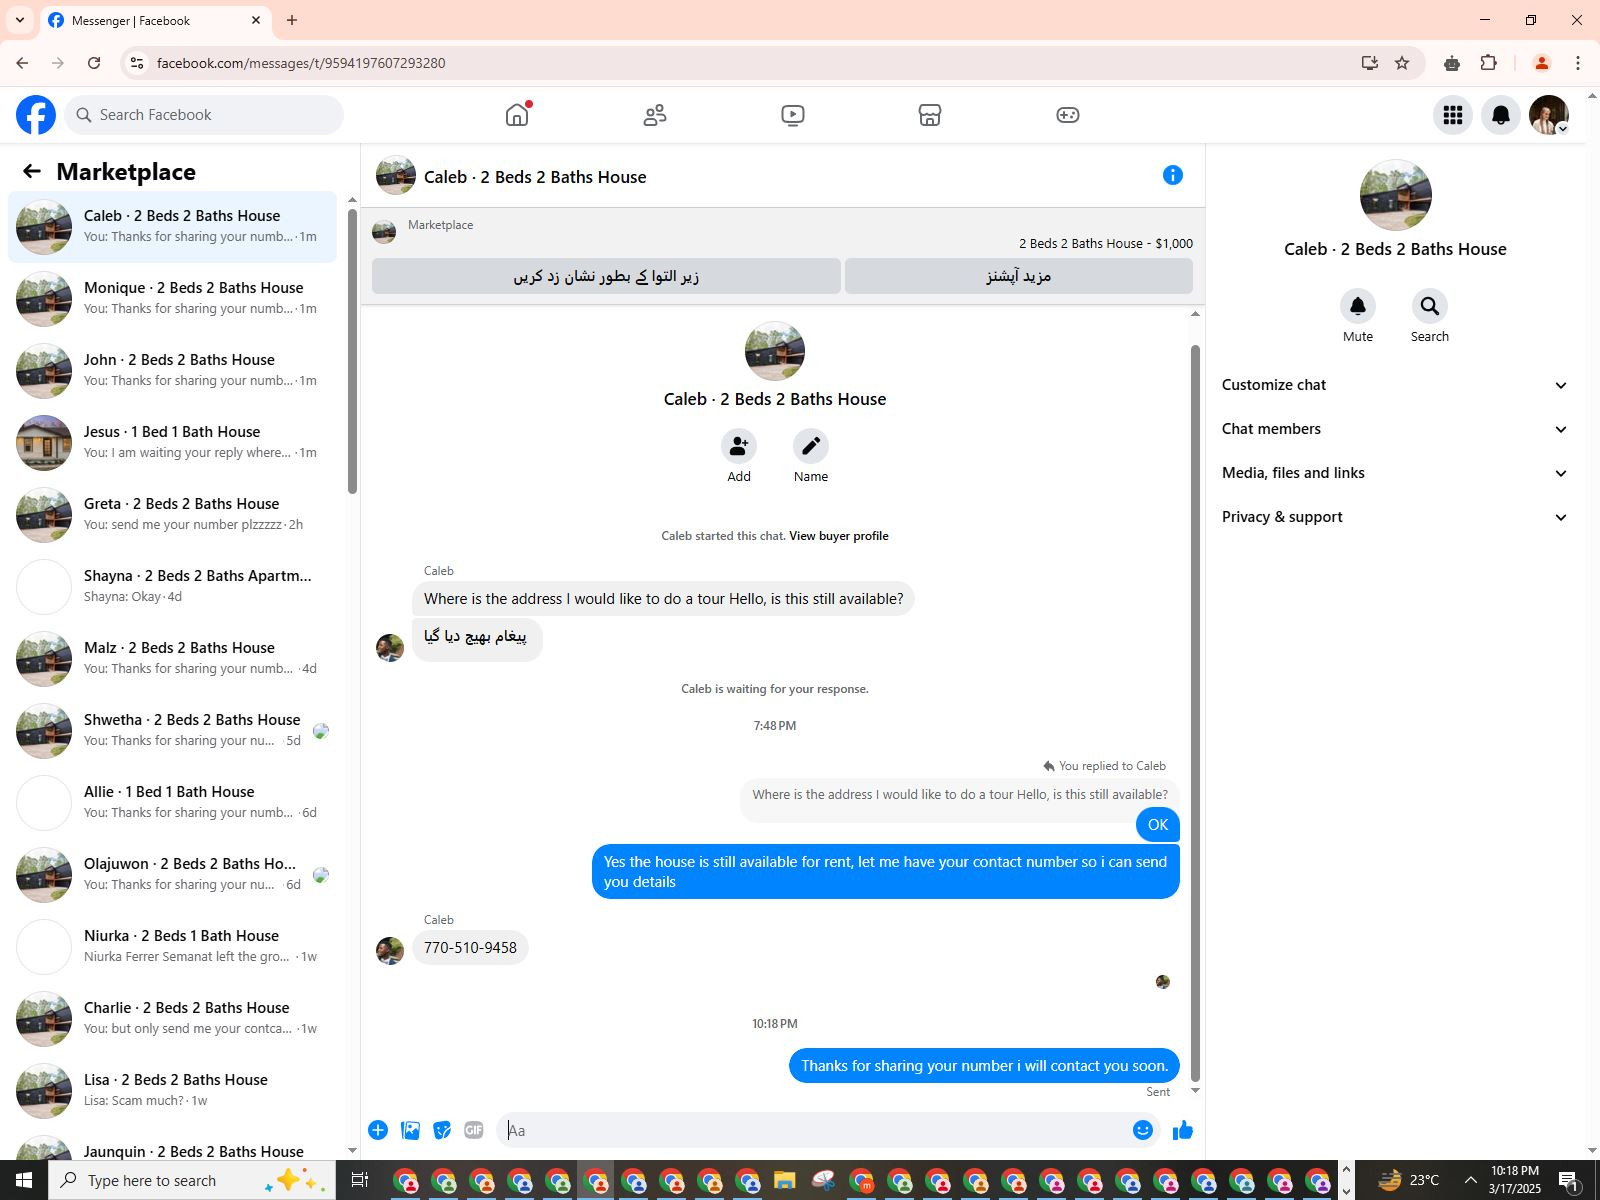Open the tab search dropdown arrow
This screenshot has width=1600, height=1200.
click(20, 20)
